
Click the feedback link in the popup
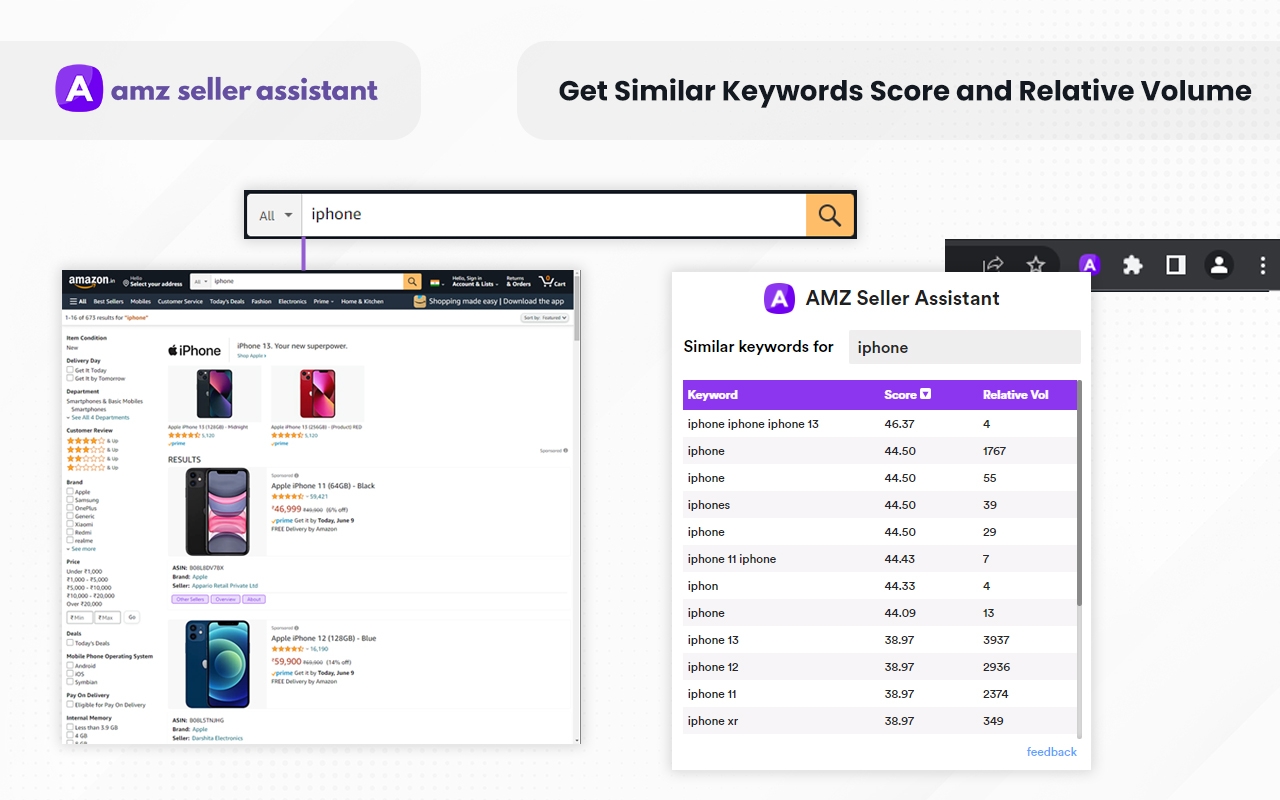coord(1052,752)
